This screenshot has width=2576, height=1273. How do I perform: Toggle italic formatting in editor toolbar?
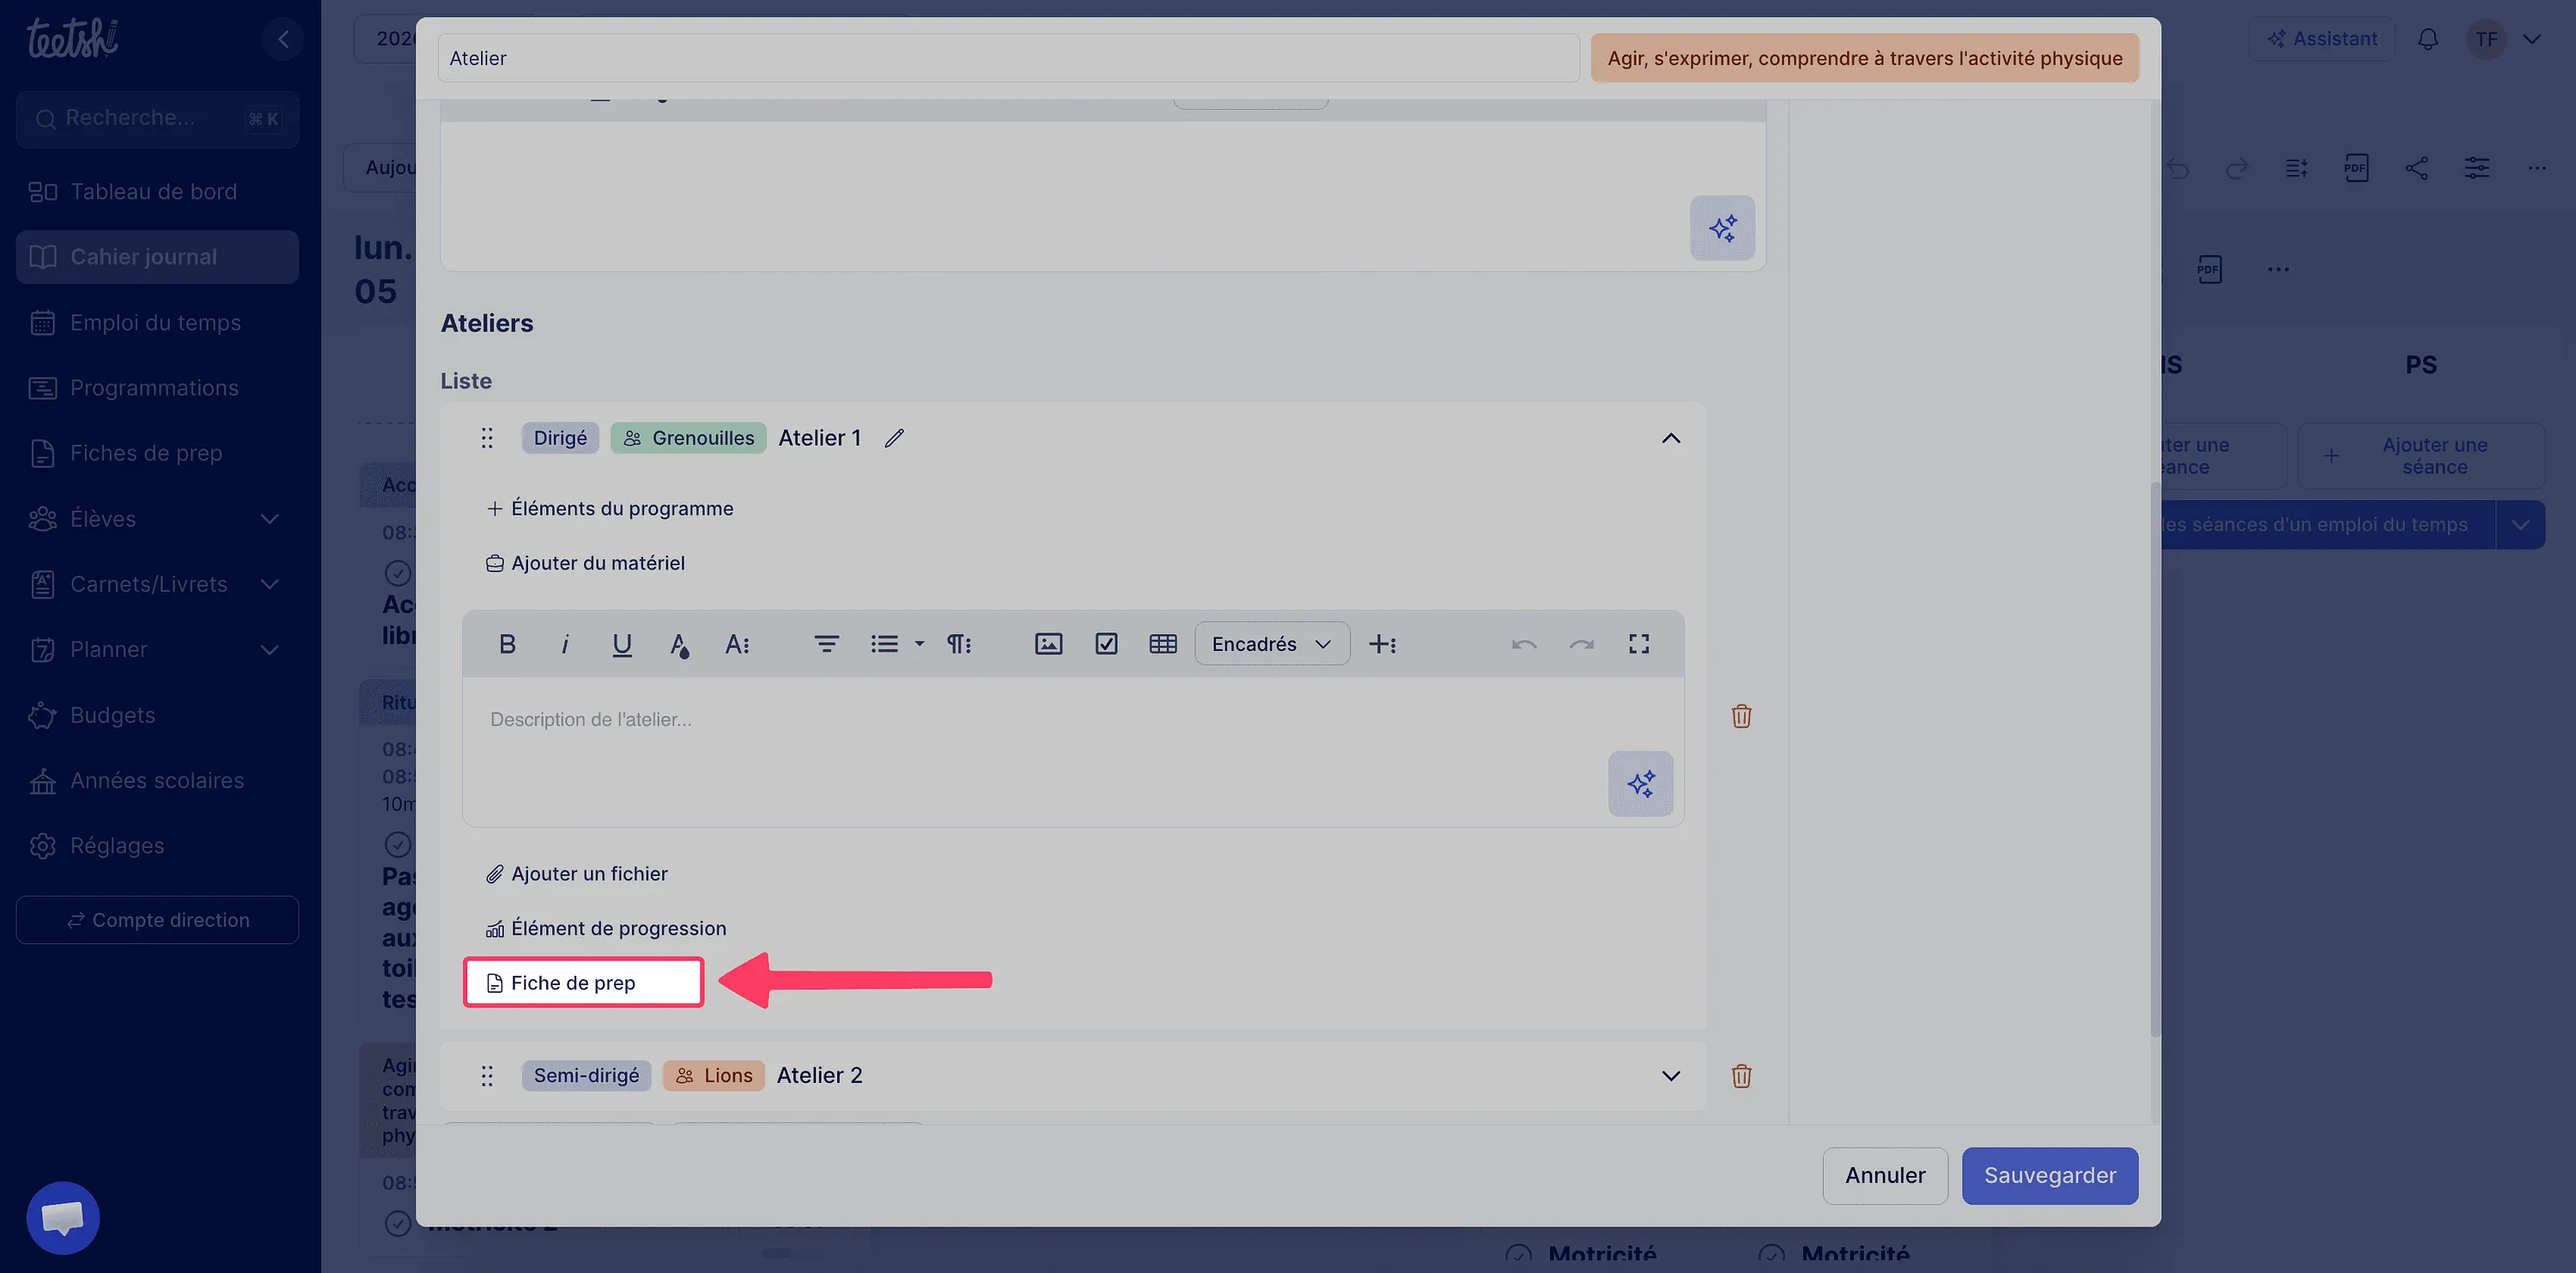[x=564, y=644]
